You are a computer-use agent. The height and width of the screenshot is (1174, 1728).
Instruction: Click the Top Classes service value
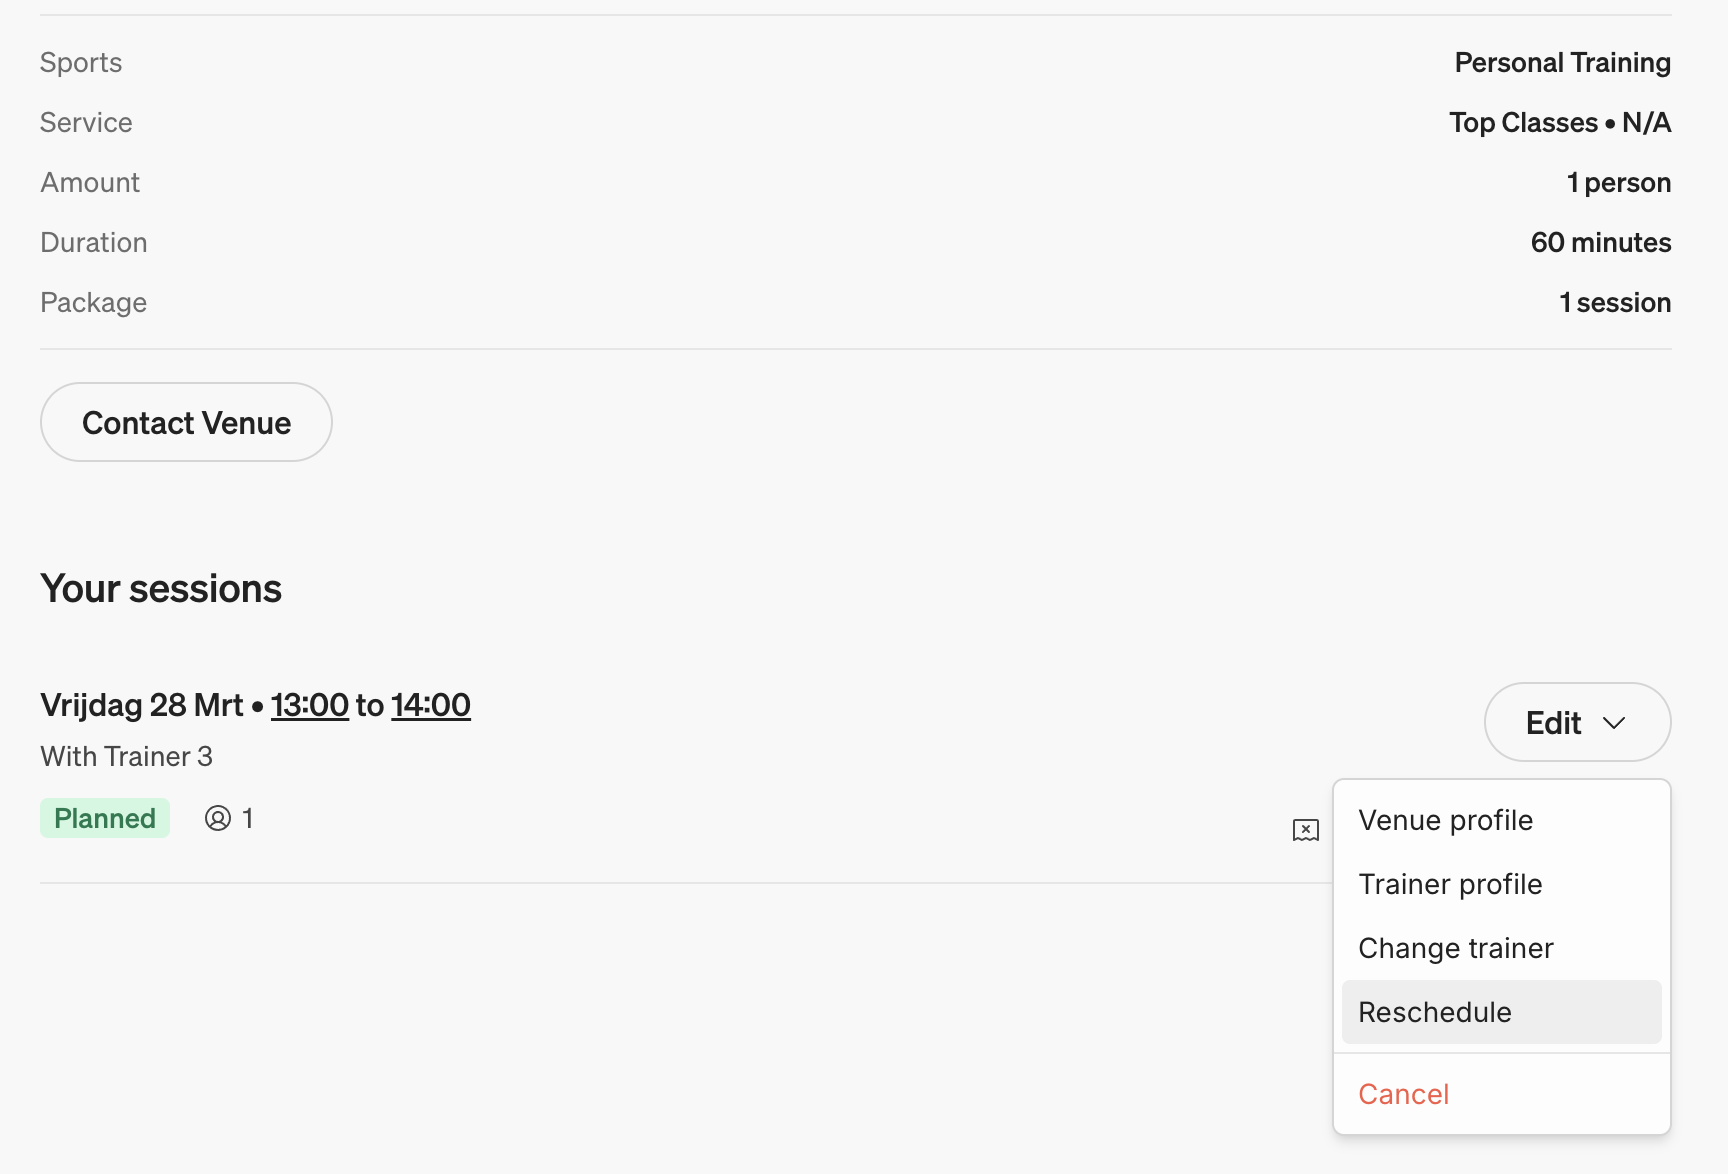click(x=1523, y=122)
